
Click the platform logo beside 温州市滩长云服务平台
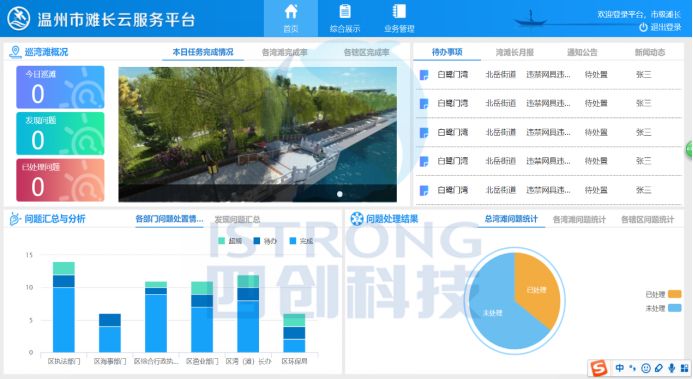tap(19, 19)
